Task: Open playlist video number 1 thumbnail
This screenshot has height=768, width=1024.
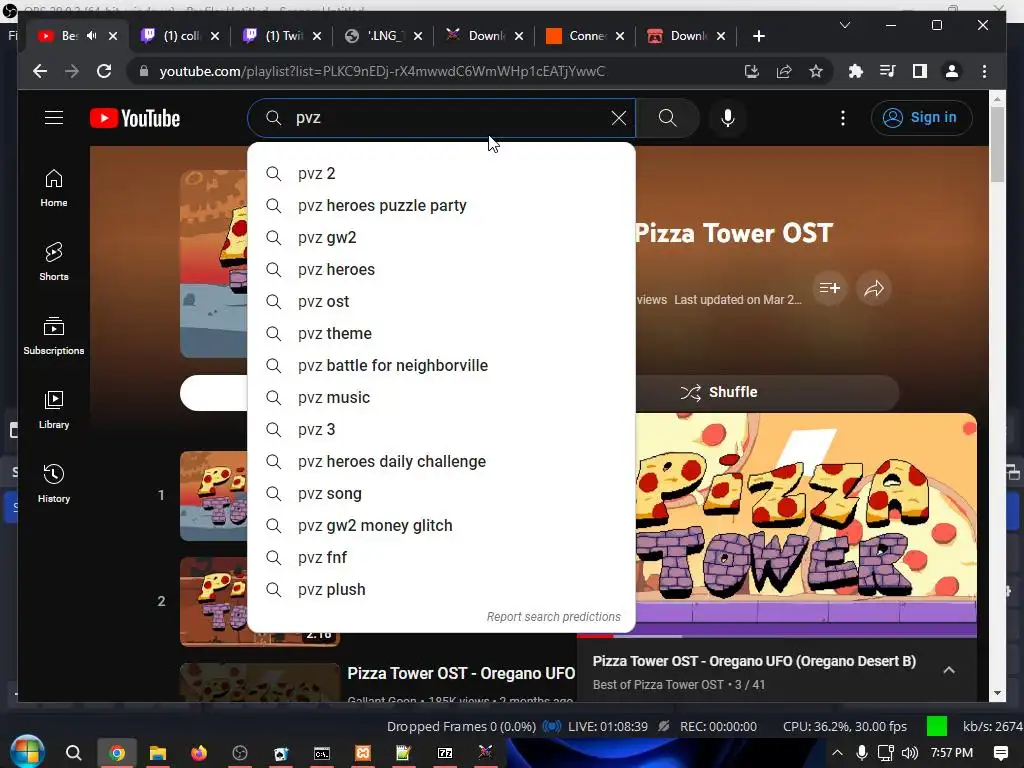Action: click(214, 496)
